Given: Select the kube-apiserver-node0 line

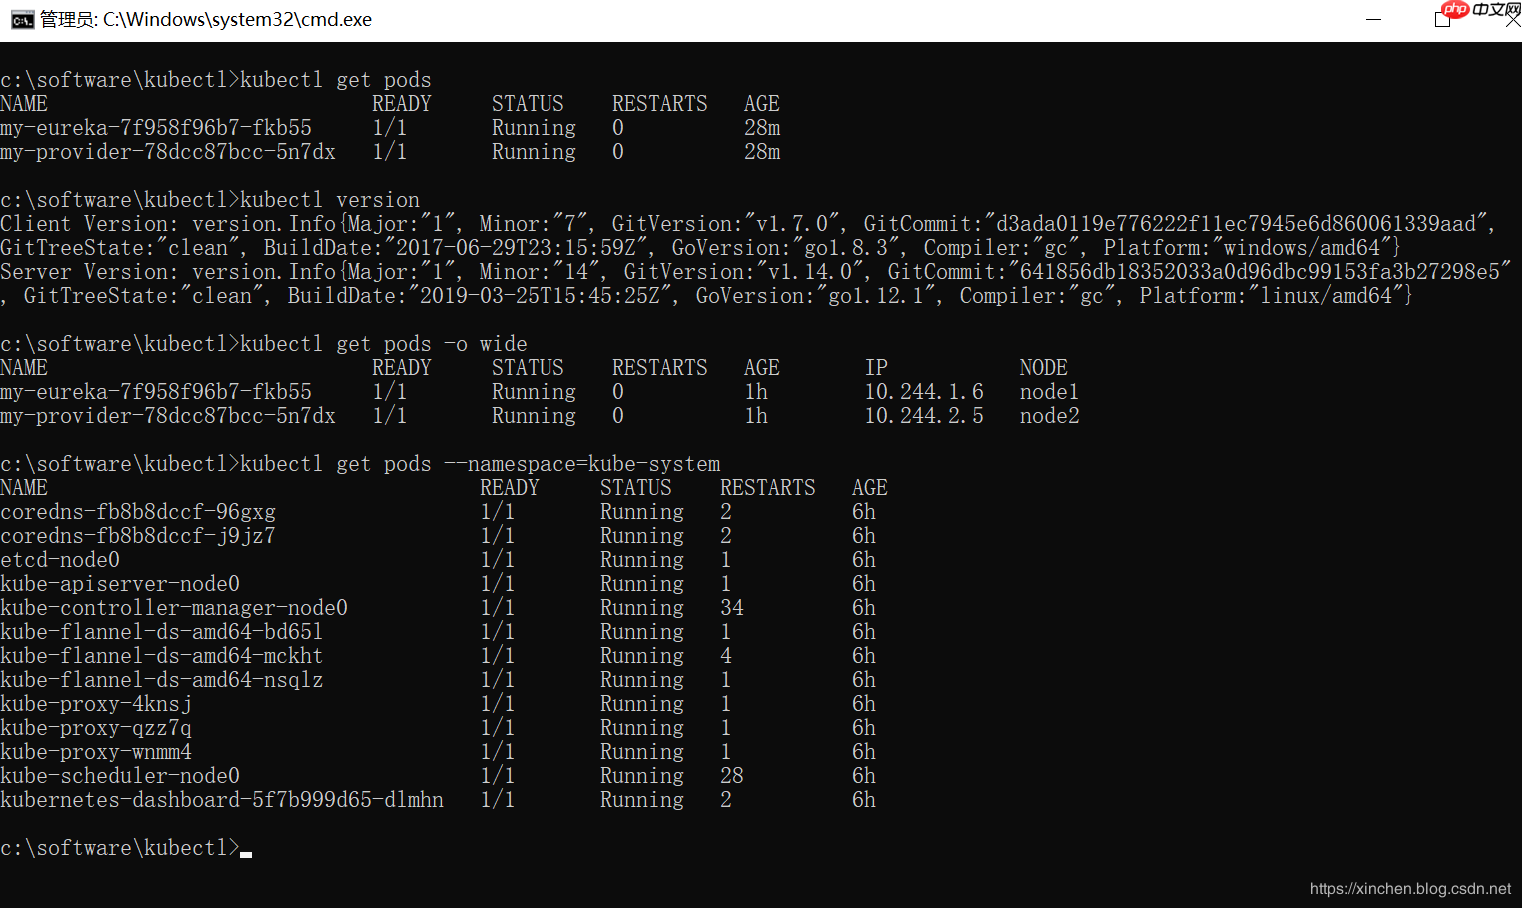Looking at the screenshot, I should click(120, 583).
